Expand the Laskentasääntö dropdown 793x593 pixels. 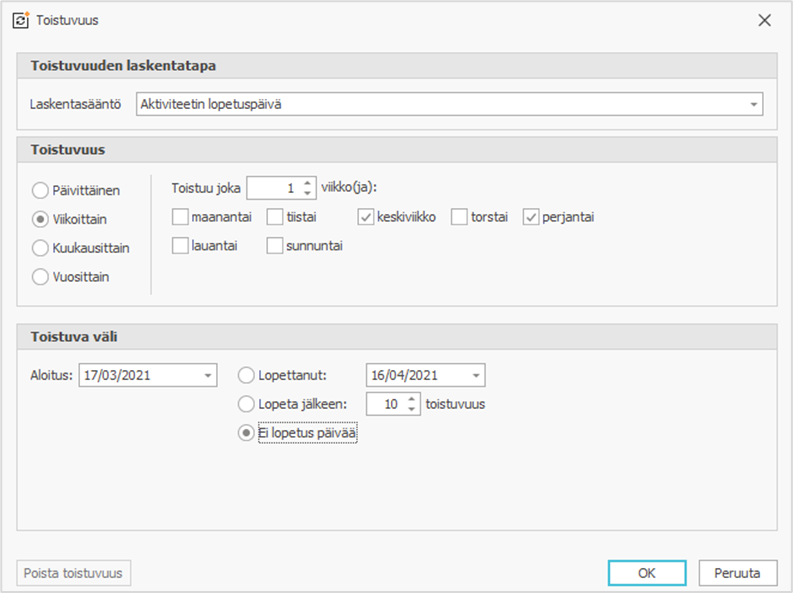752,104
